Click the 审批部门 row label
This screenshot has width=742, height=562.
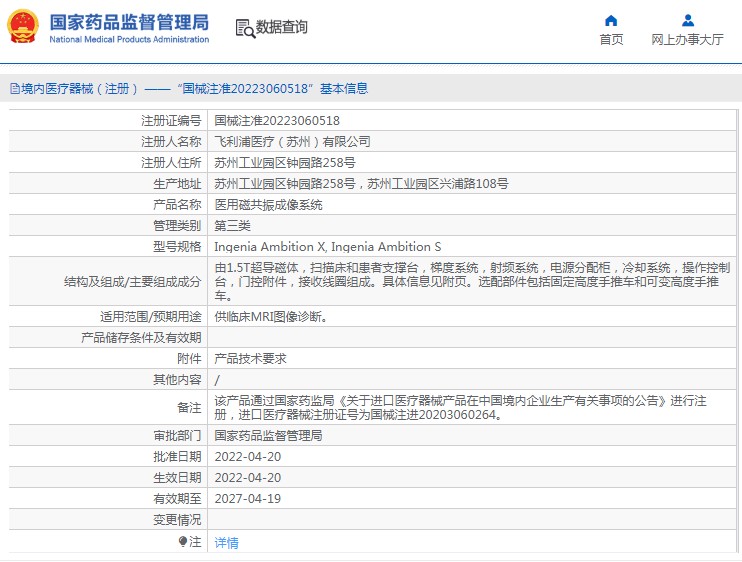coord(177,436)
